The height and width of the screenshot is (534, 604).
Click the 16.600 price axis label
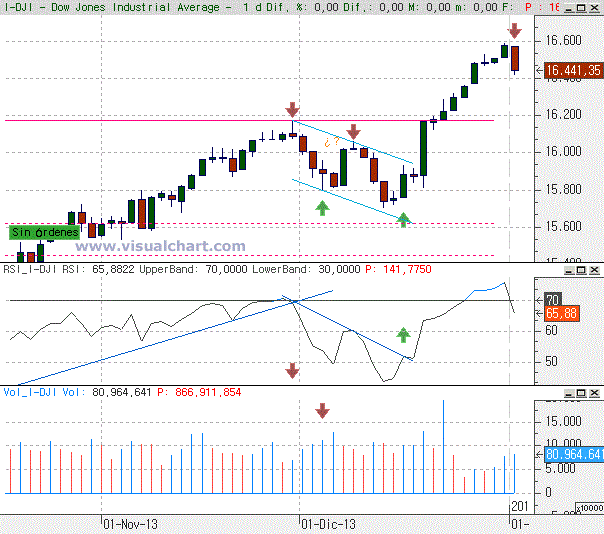point(564,40)
